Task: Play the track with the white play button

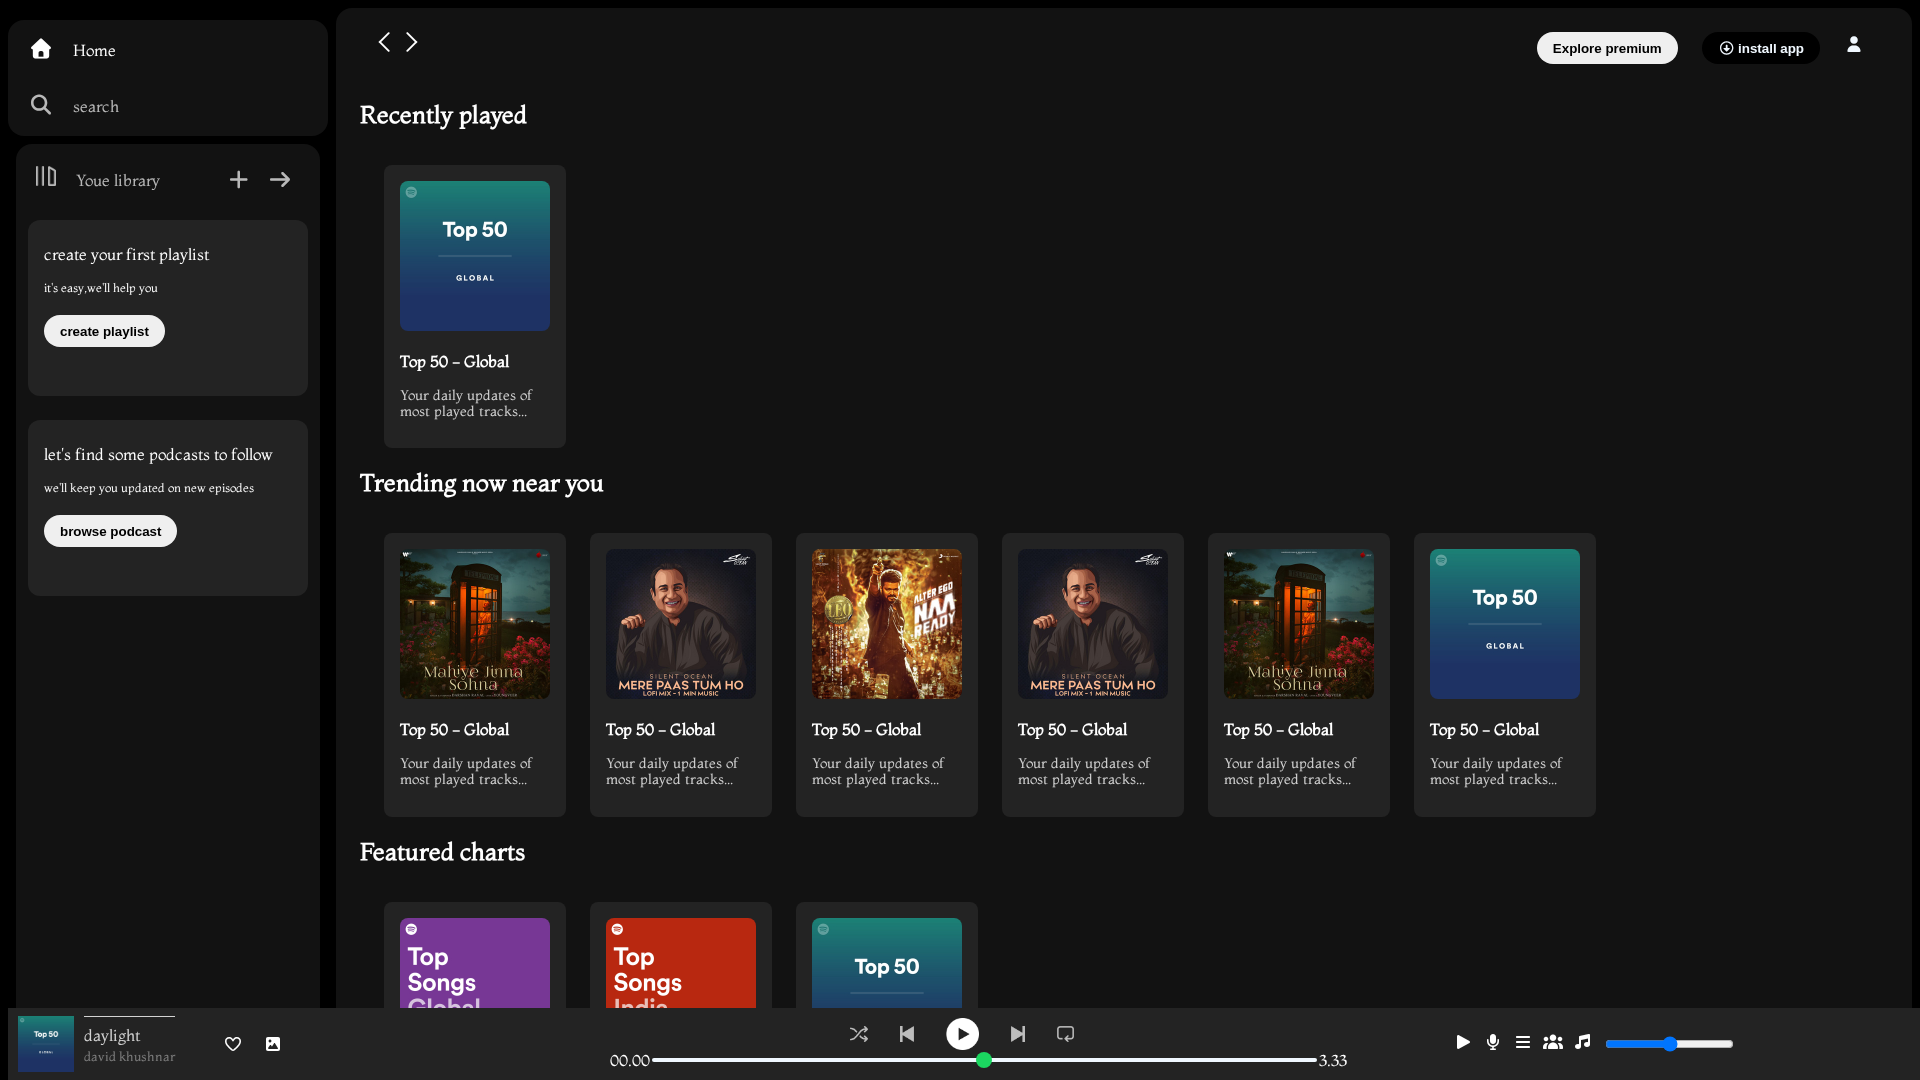Action: pos(963,1034)
